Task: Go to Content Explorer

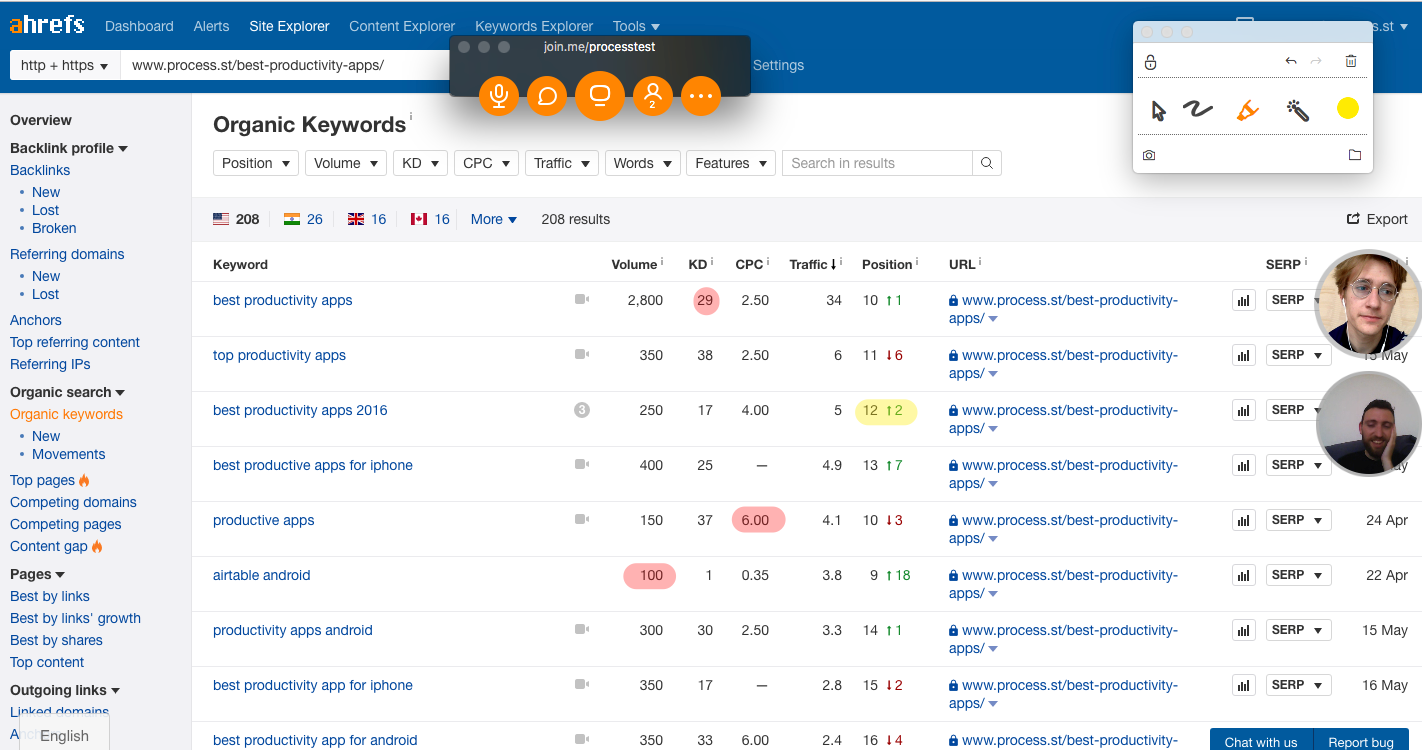Action: point(402,26)
